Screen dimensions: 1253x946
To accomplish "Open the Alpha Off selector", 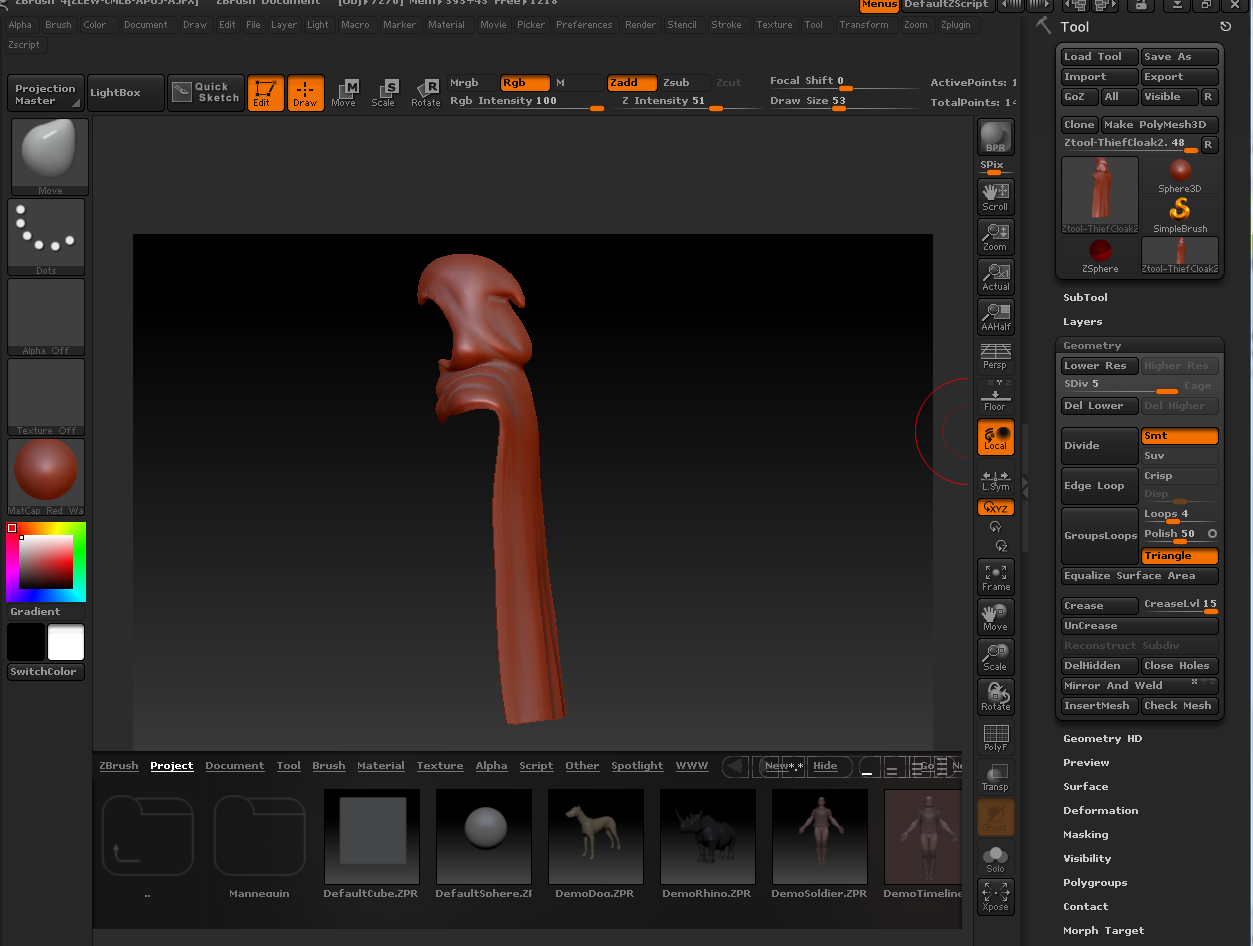I will click(48, 317).
